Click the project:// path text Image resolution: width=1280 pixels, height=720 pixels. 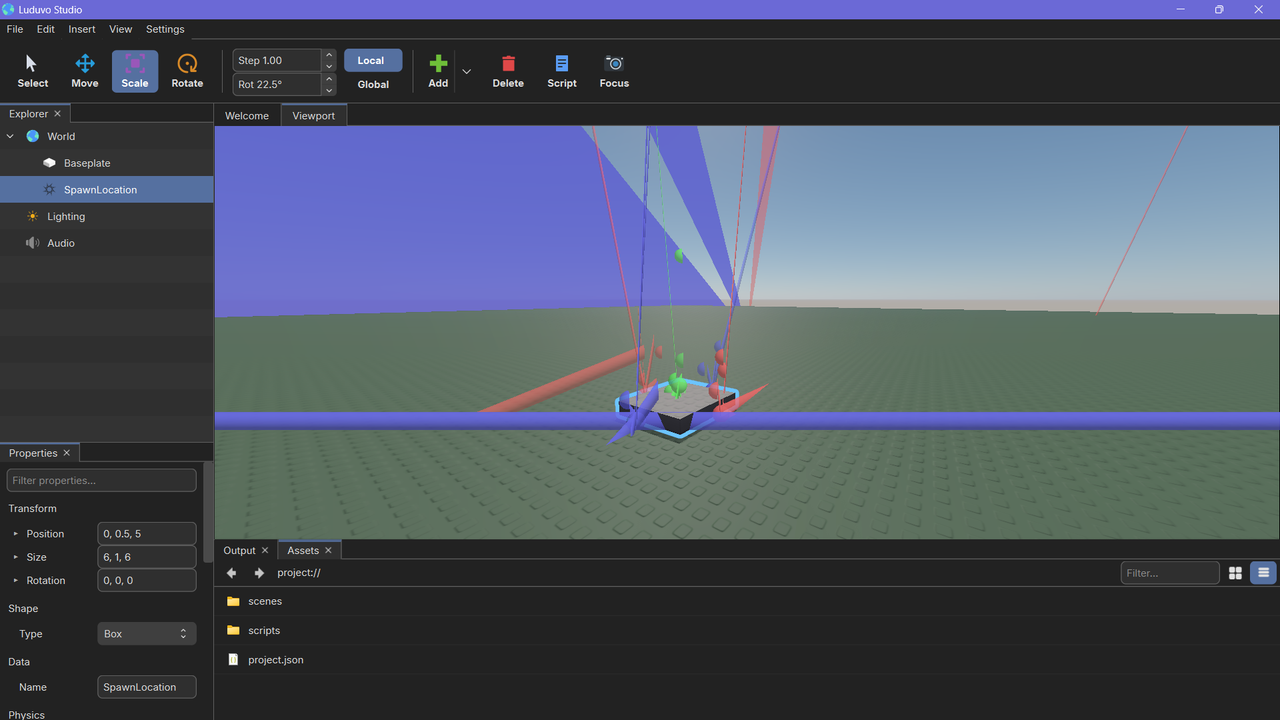coord(299,573)
